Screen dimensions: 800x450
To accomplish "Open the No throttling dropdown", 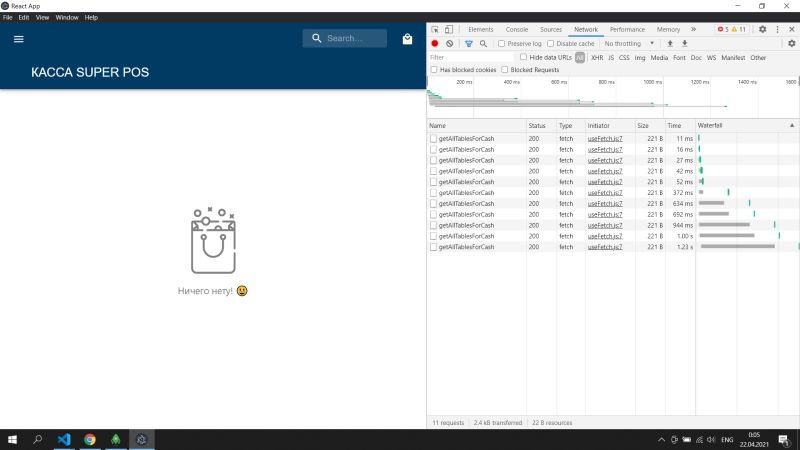I will click(x=629, y=44).
